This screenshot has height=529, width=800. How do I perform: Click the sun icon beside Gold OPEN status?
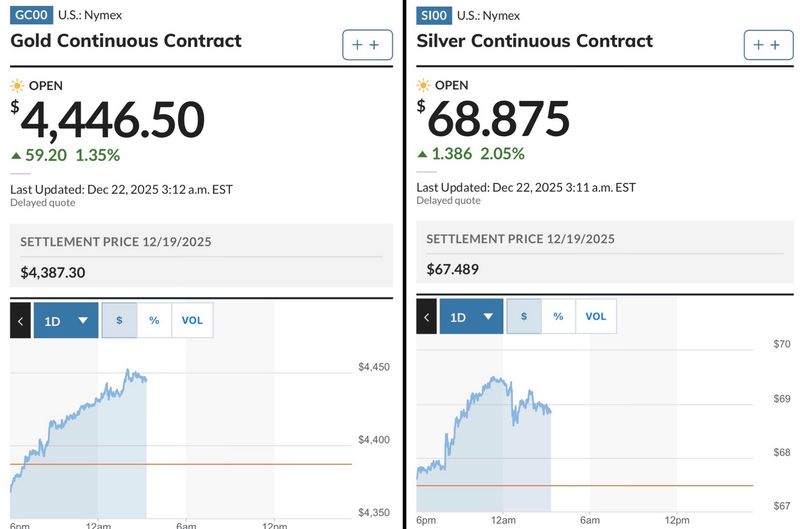click(17, 86)
